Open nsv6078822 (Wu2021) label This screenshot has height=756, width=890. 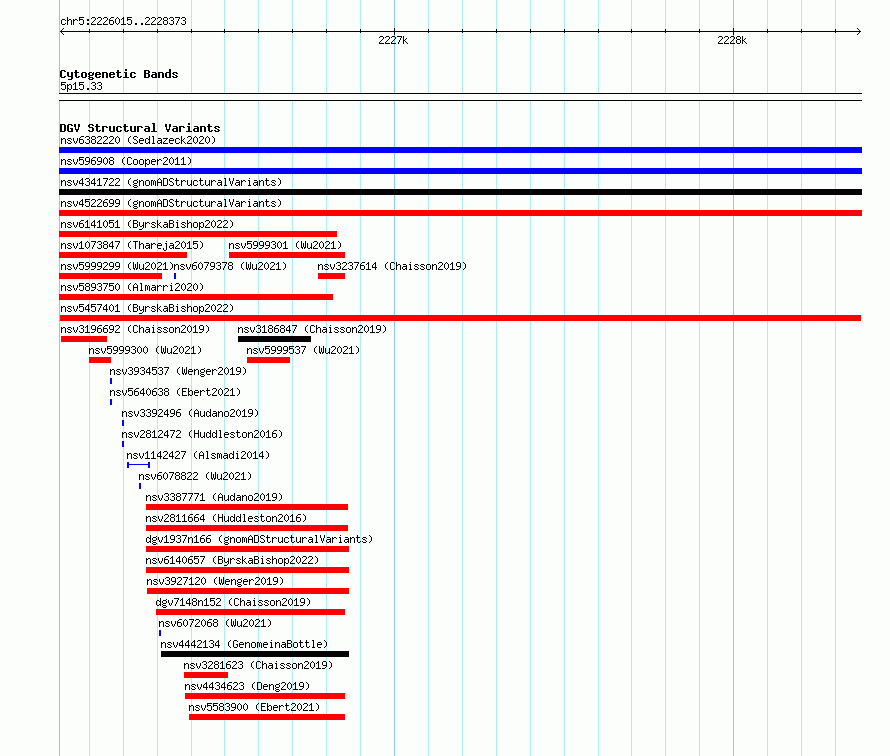[x=195, y=476]
